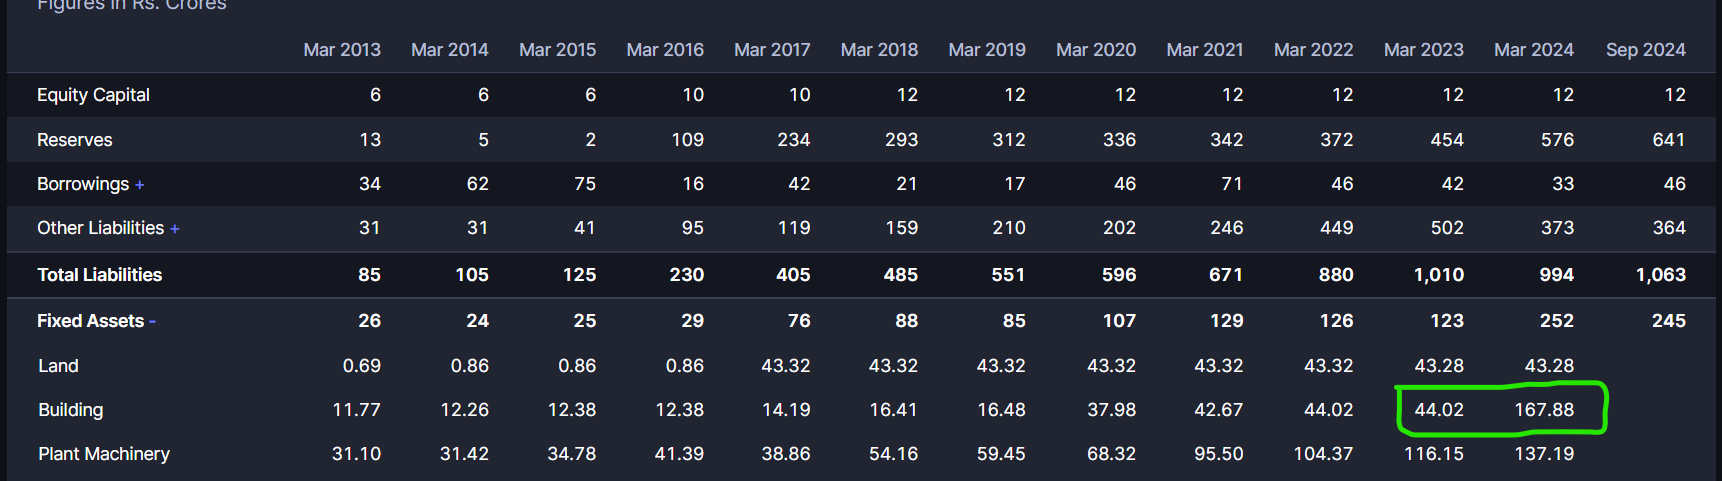Collapse the Fixed Assets sub-rows
This screenshot has height=481, width=1722.
pyautogui.click(x=153, y=322)
